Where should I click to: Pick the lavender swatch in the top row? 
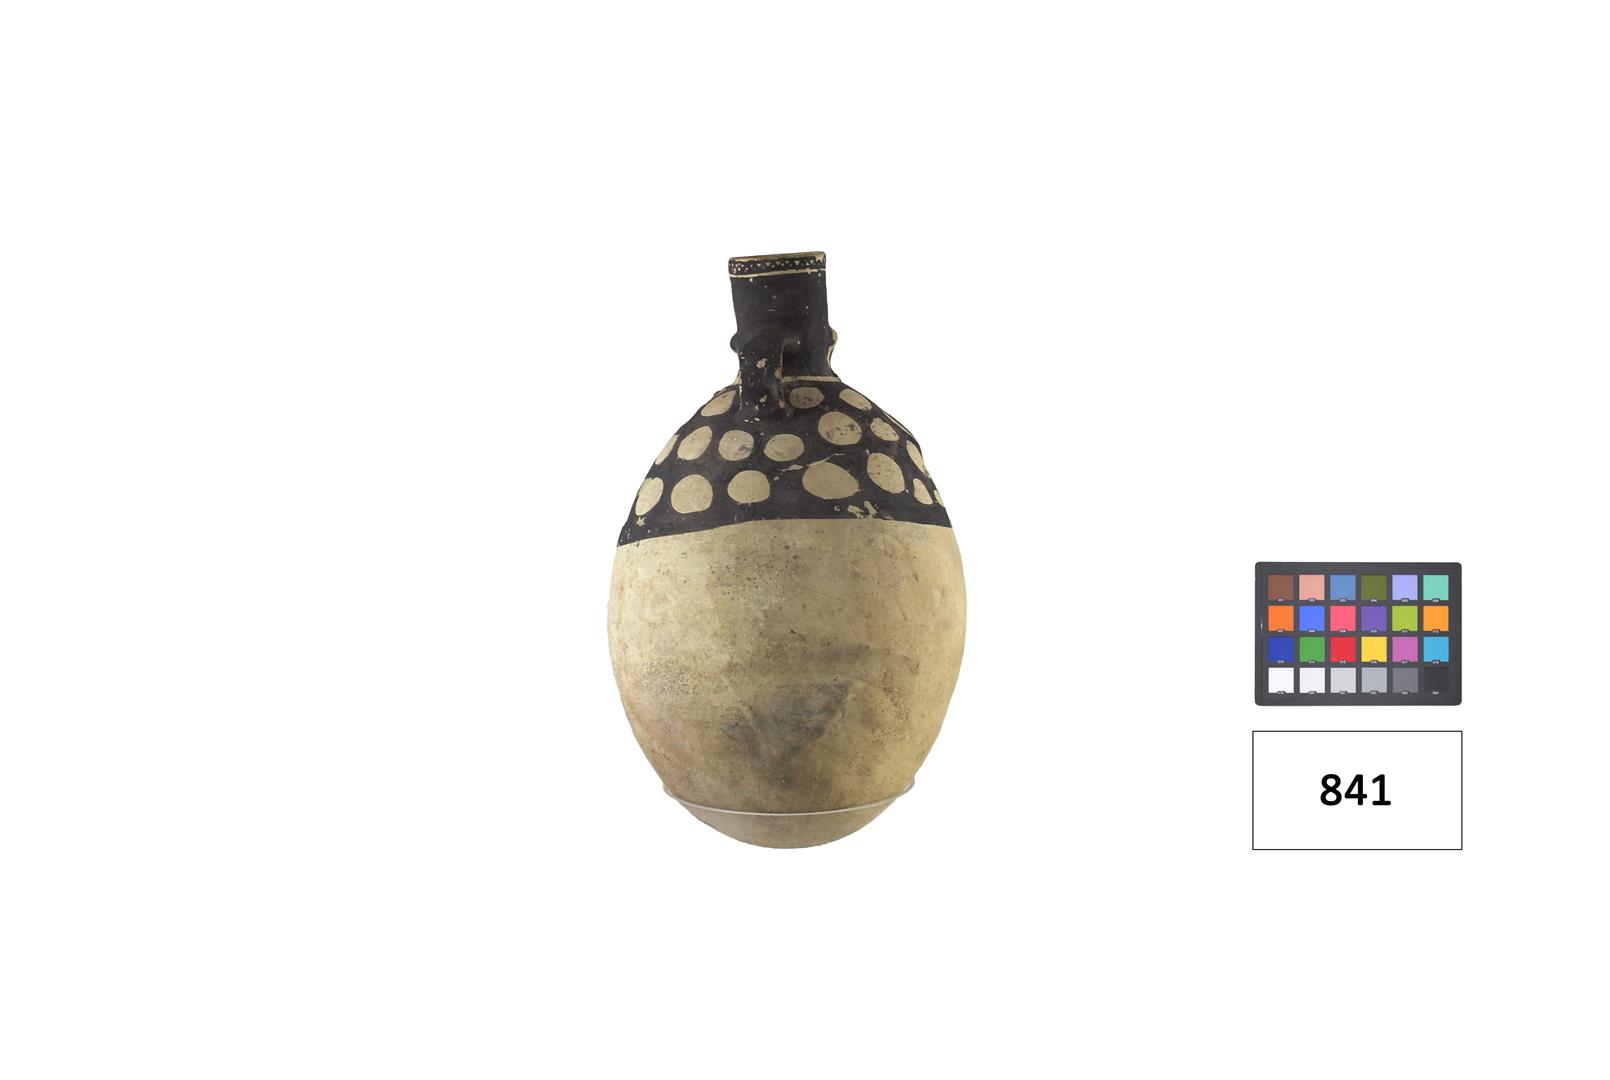click(1405, 587)
